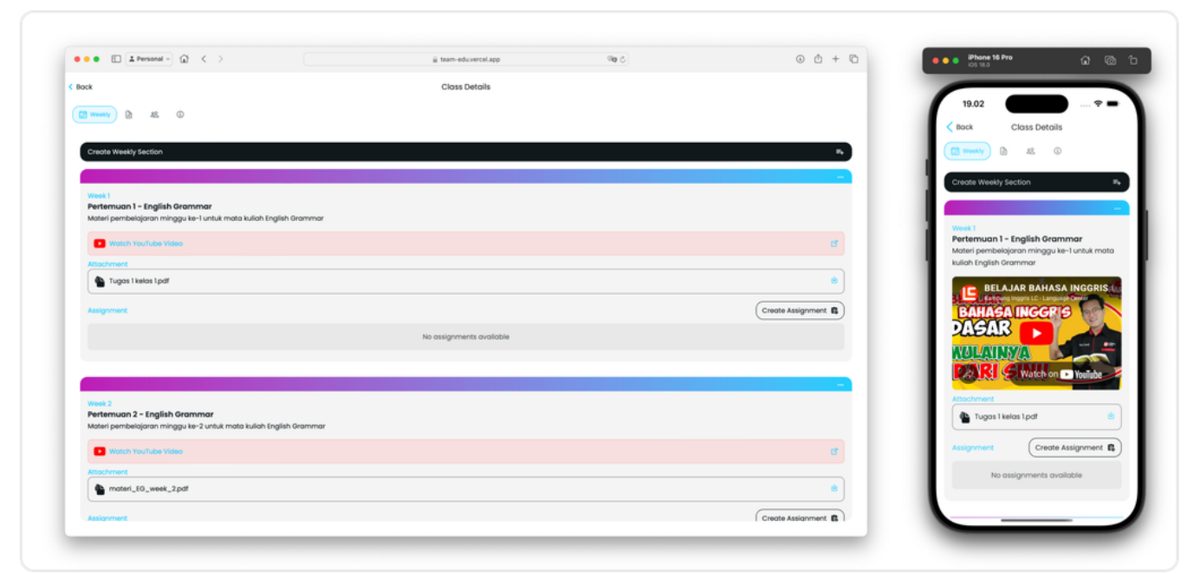Go Back in the browser Class Details page
1200x573 pixels.
click(x=80, y=87)
